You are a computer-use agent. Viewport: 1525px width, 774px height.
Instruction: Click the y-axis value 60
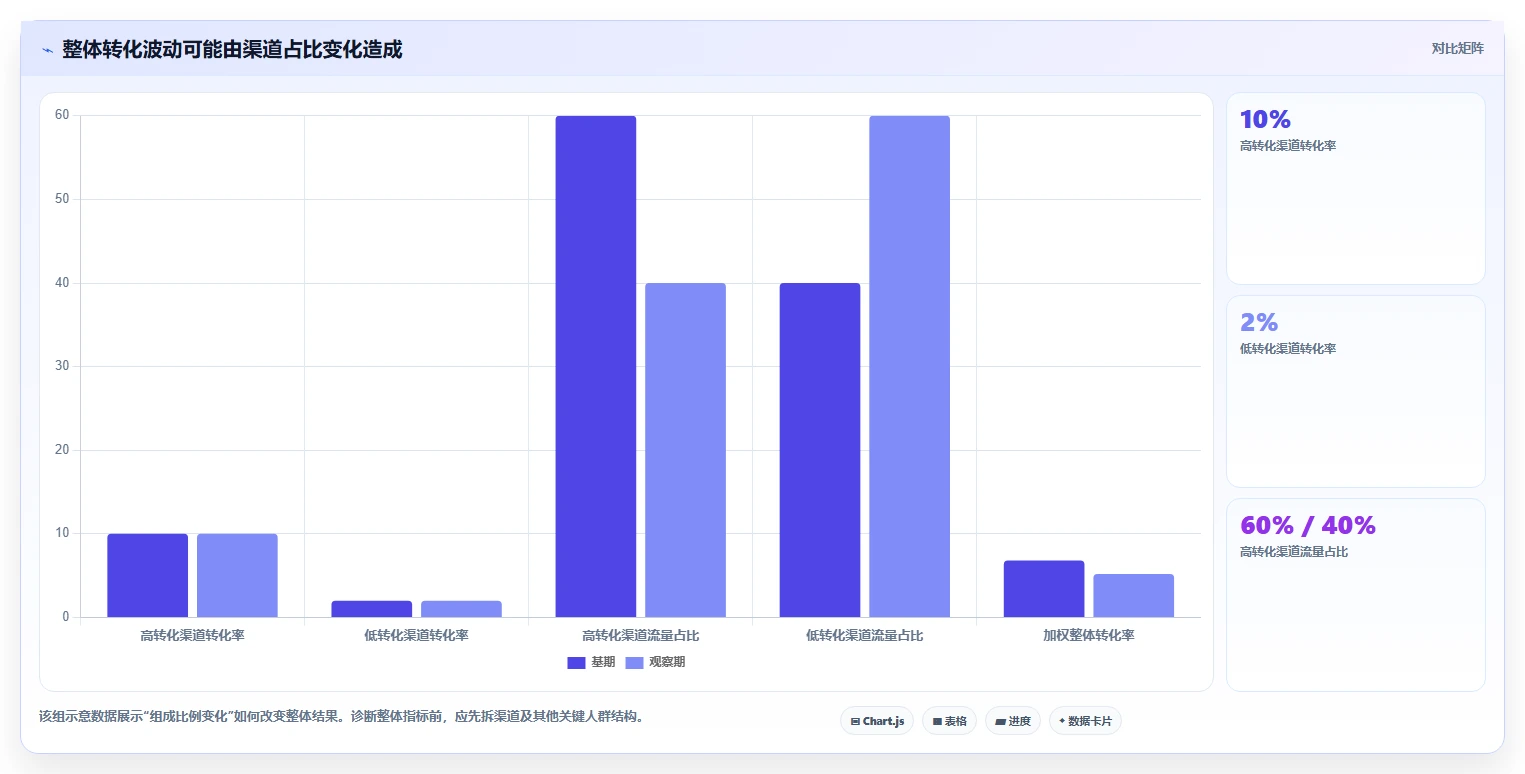pyautogui.click(x=62, y=115)
